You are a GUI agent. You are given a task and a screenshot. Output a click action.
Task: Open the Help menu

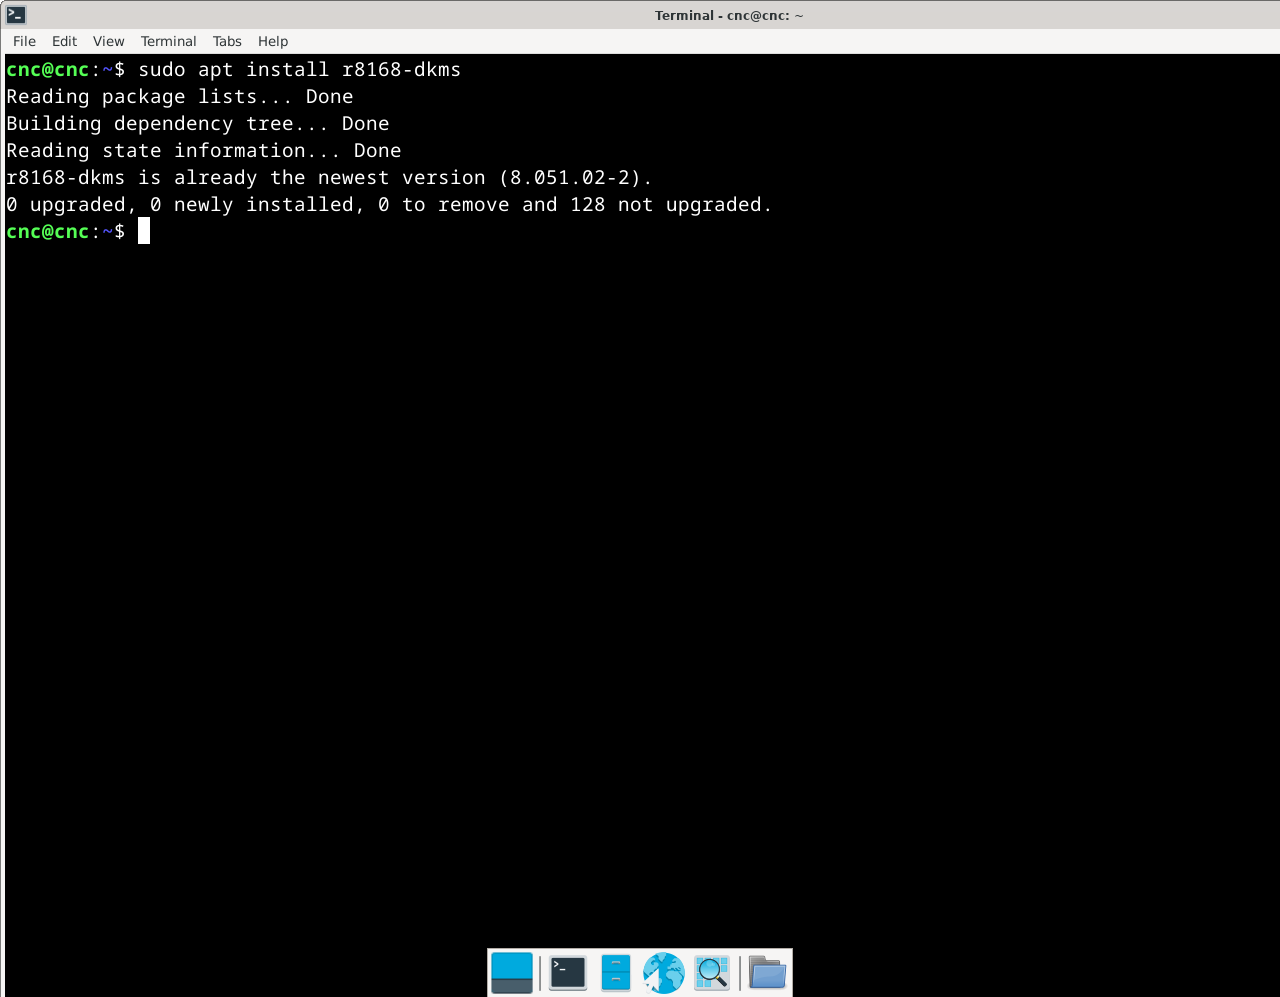click(x=273, y=41)
